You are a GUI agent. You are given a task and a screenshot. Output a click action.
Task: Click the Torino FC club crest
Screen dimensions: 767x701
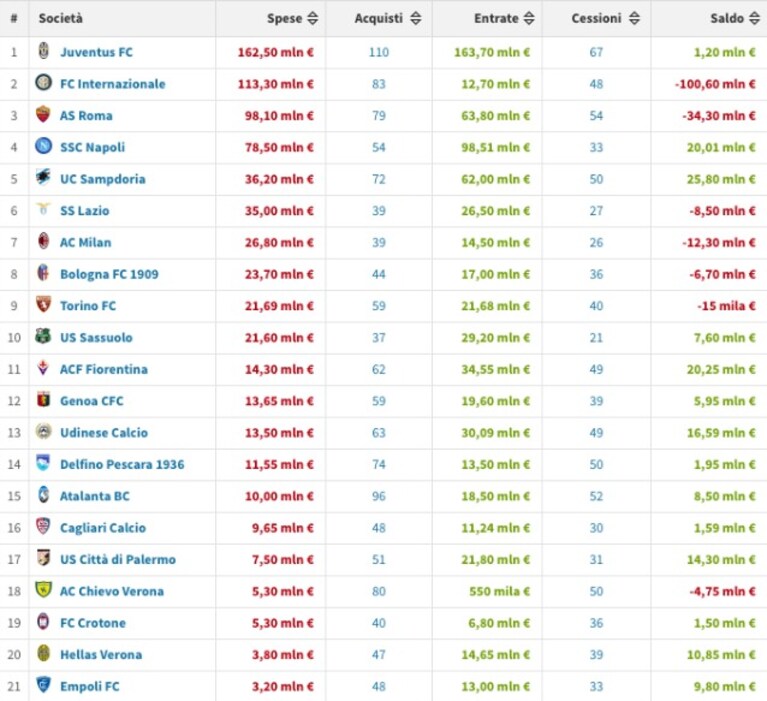[44, 304]
